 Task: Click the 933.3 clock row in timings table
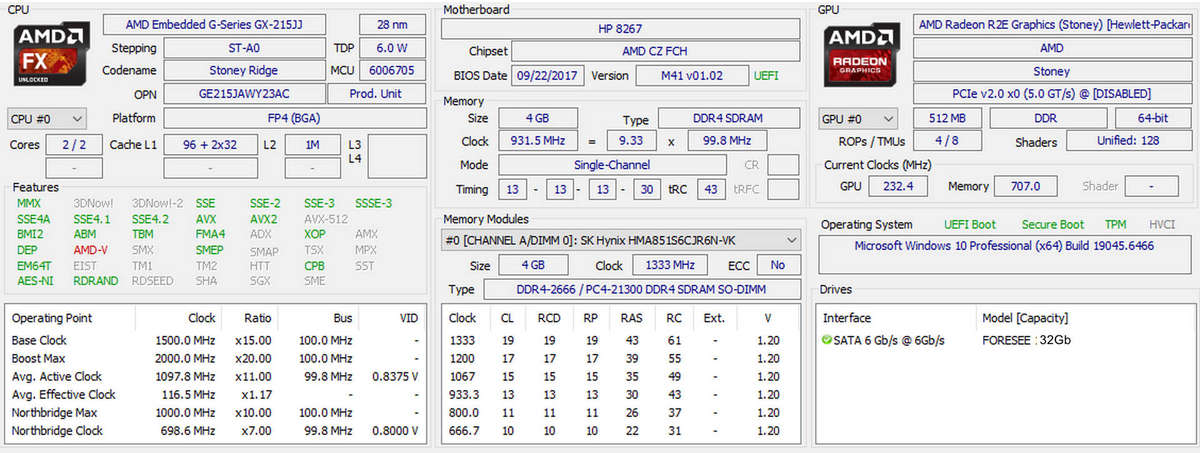[620, 394]
